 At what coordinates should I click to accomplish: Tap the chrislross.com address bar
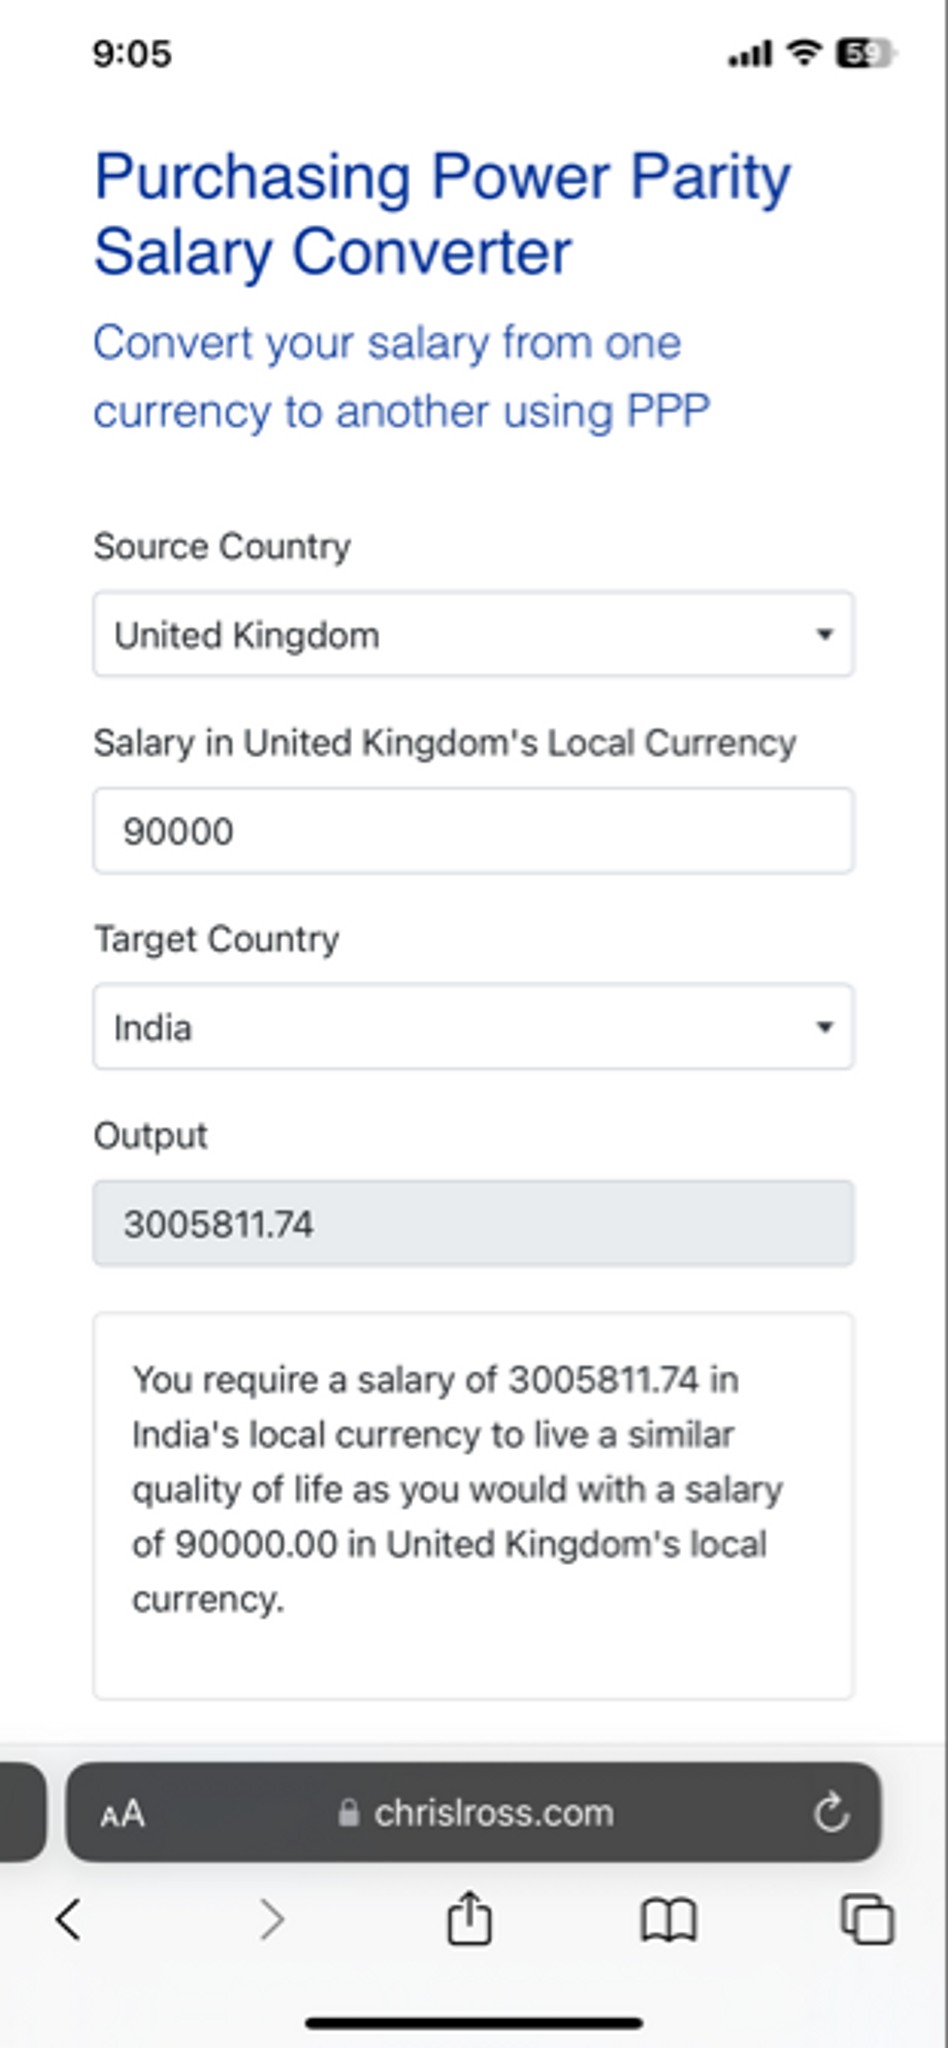(473, 1812)
